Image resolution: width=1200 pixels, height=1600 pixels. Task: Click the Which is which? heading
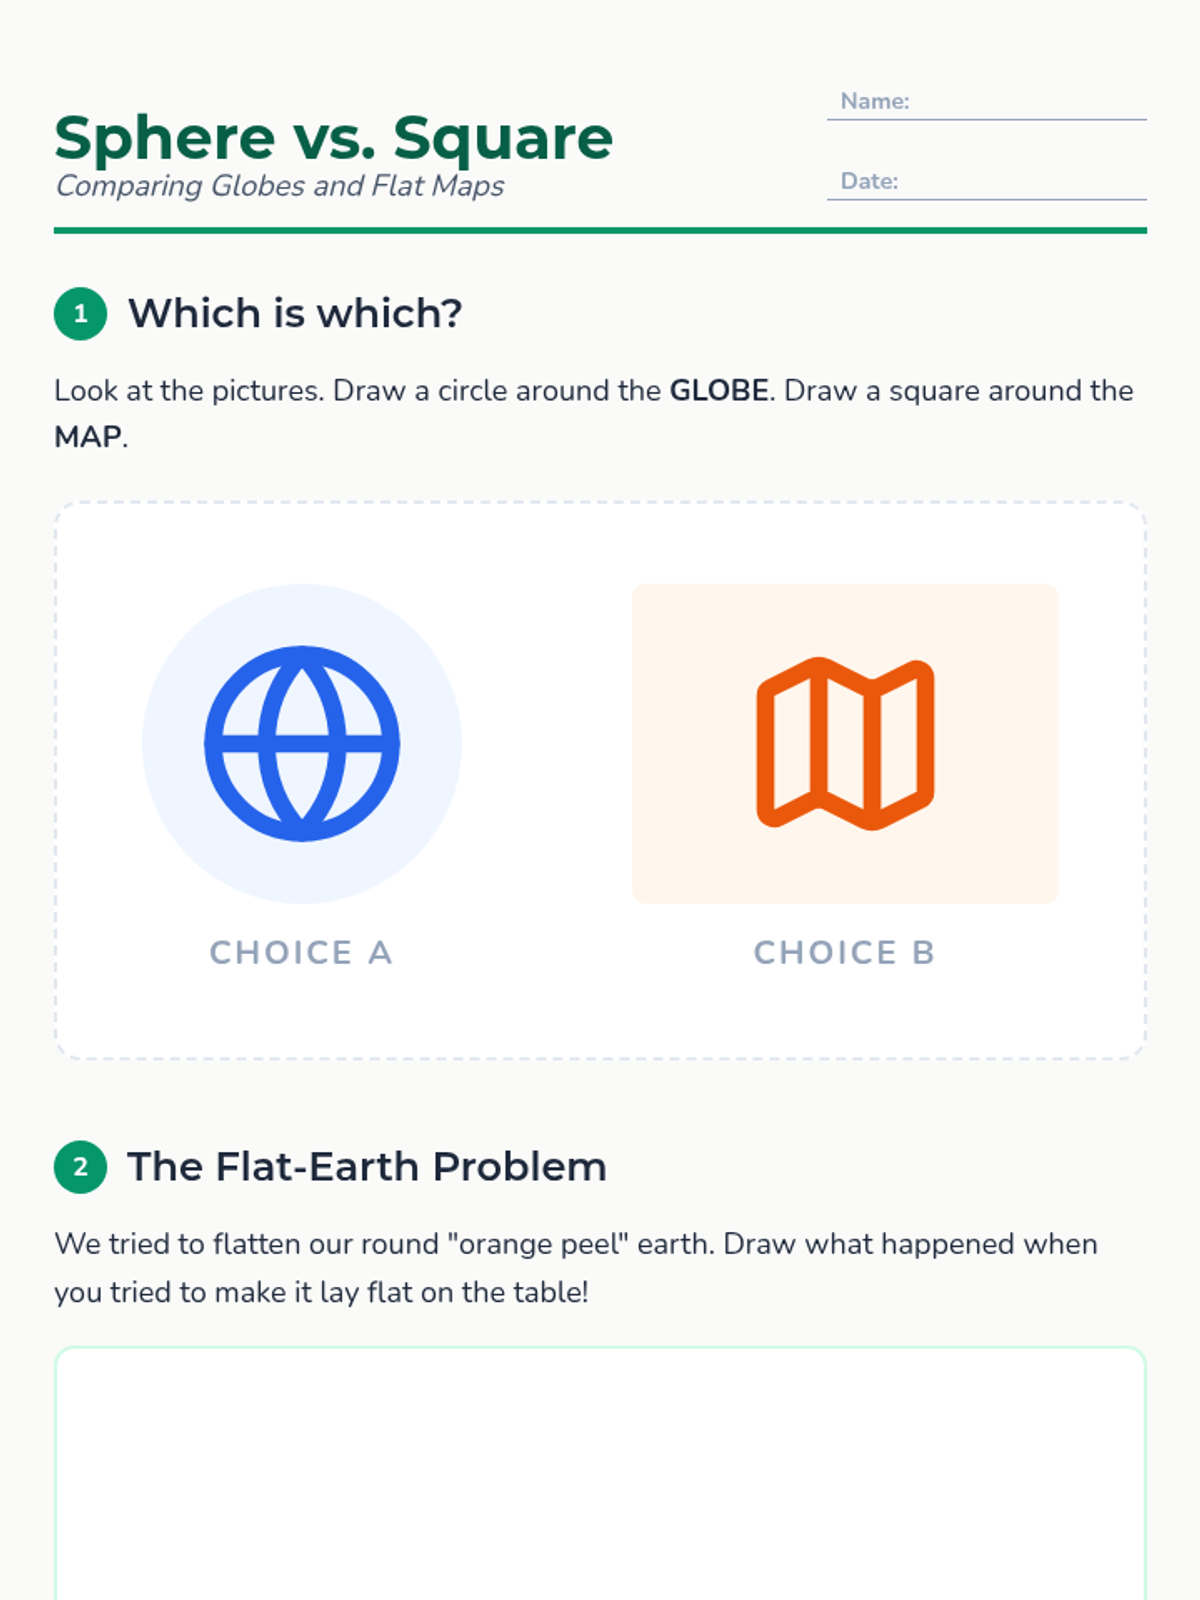pyautogui.click(x=295, y=314)
